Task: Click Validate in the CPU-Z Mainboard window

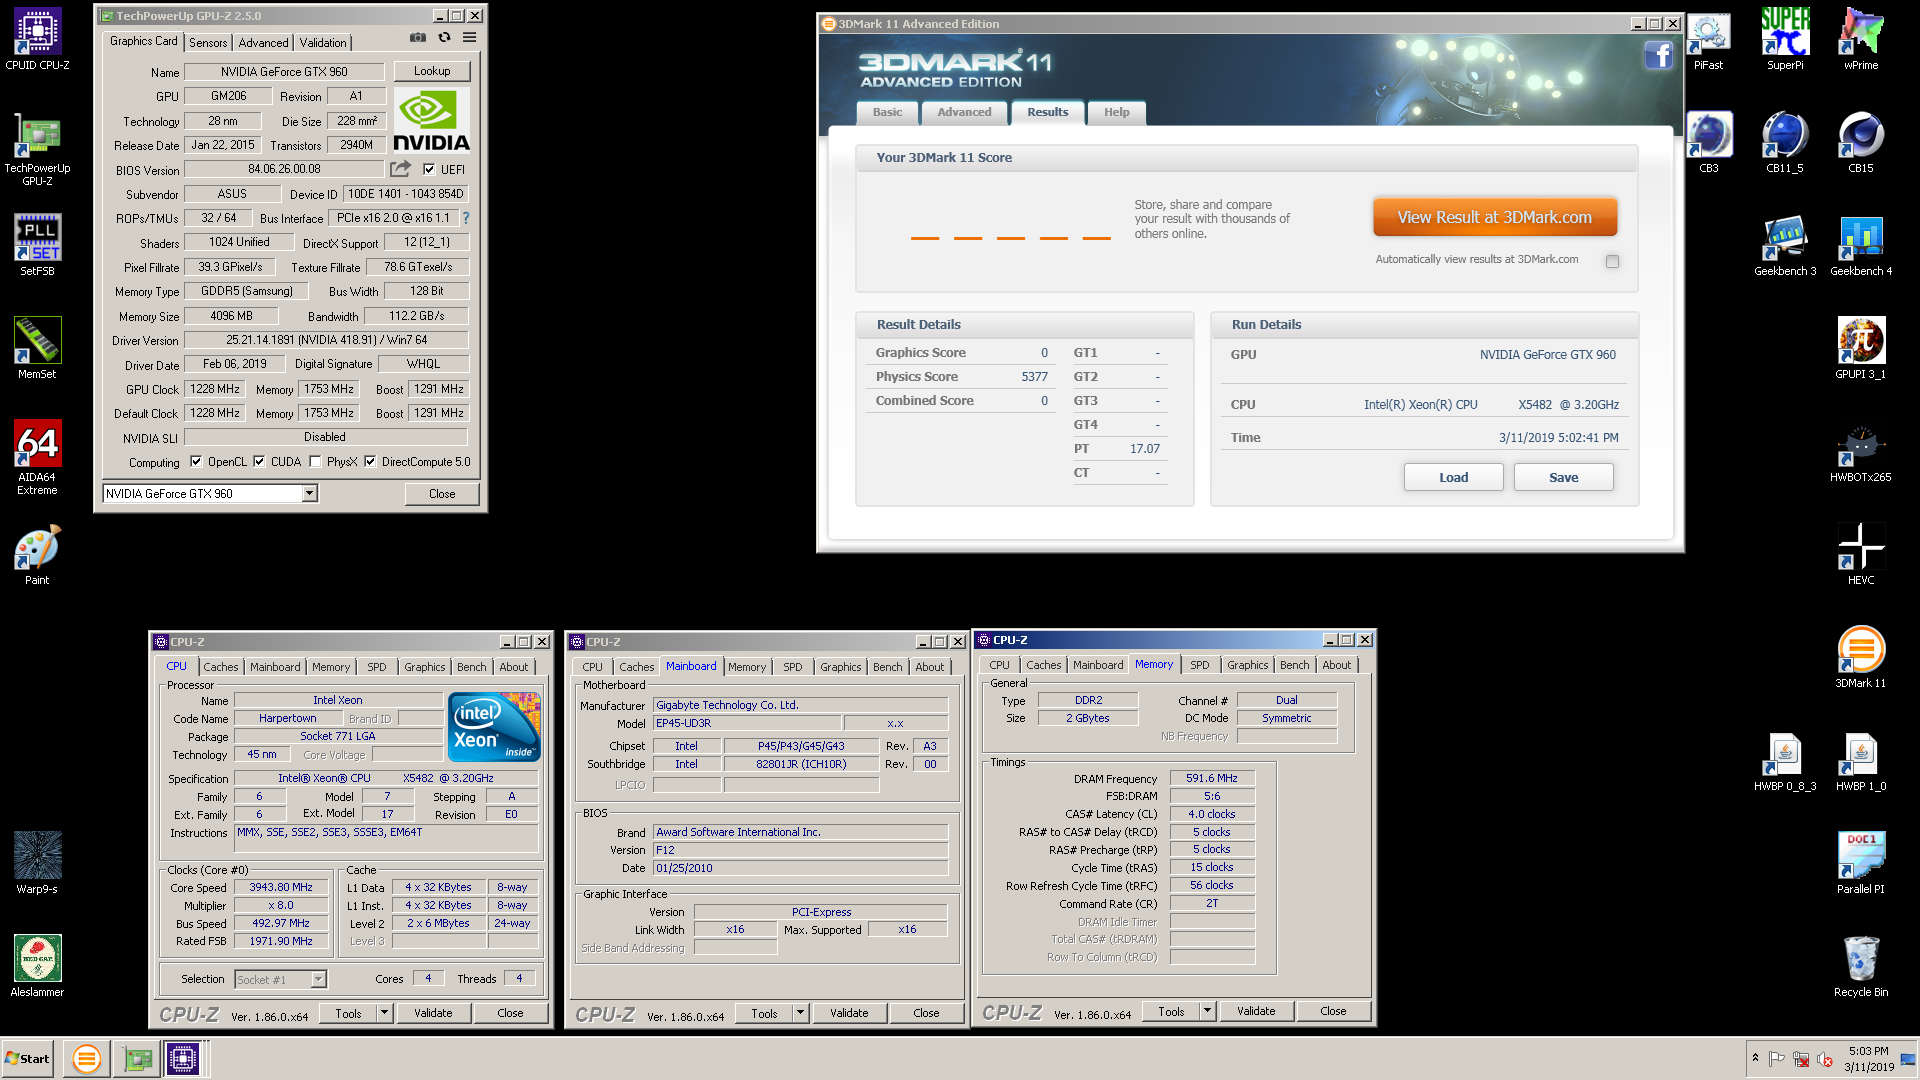Action: pos(849,1013)
